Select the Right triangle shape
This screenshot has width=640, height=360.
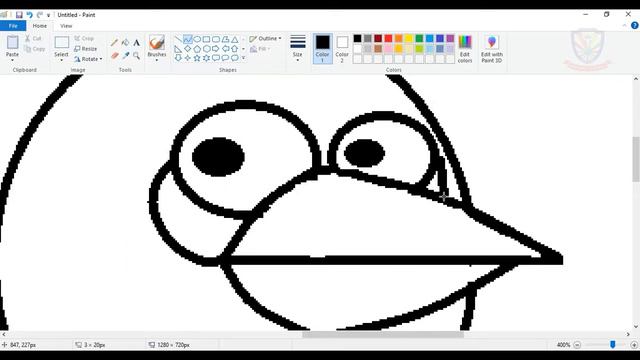coord(178,49)
